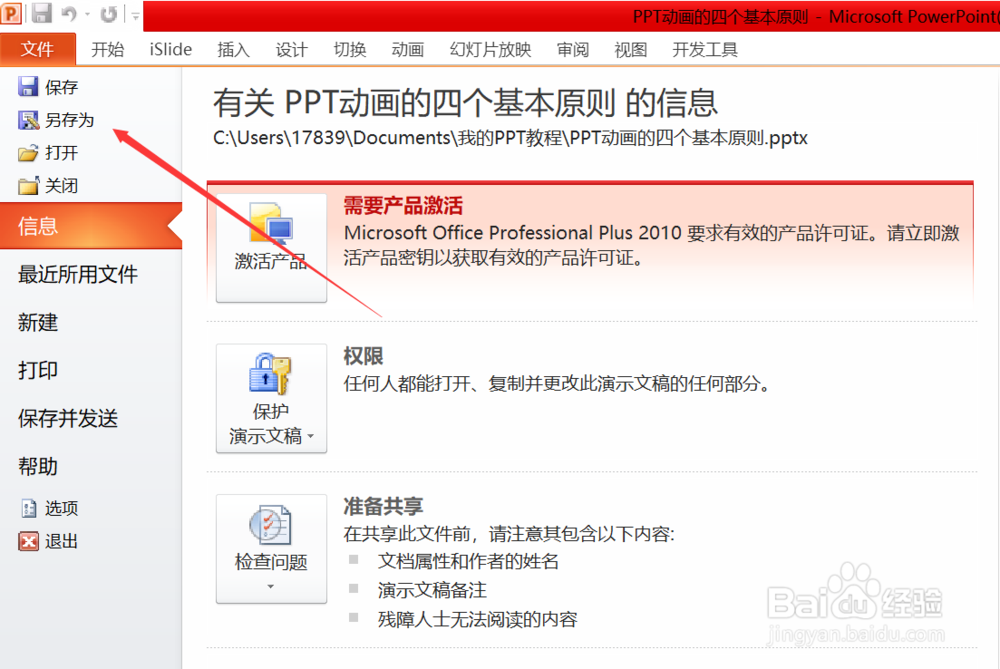The height and width of the screenshot is (669, 1000).
Task: Click the lock and key 保护演示文稿 button
Action: (271, 399)
